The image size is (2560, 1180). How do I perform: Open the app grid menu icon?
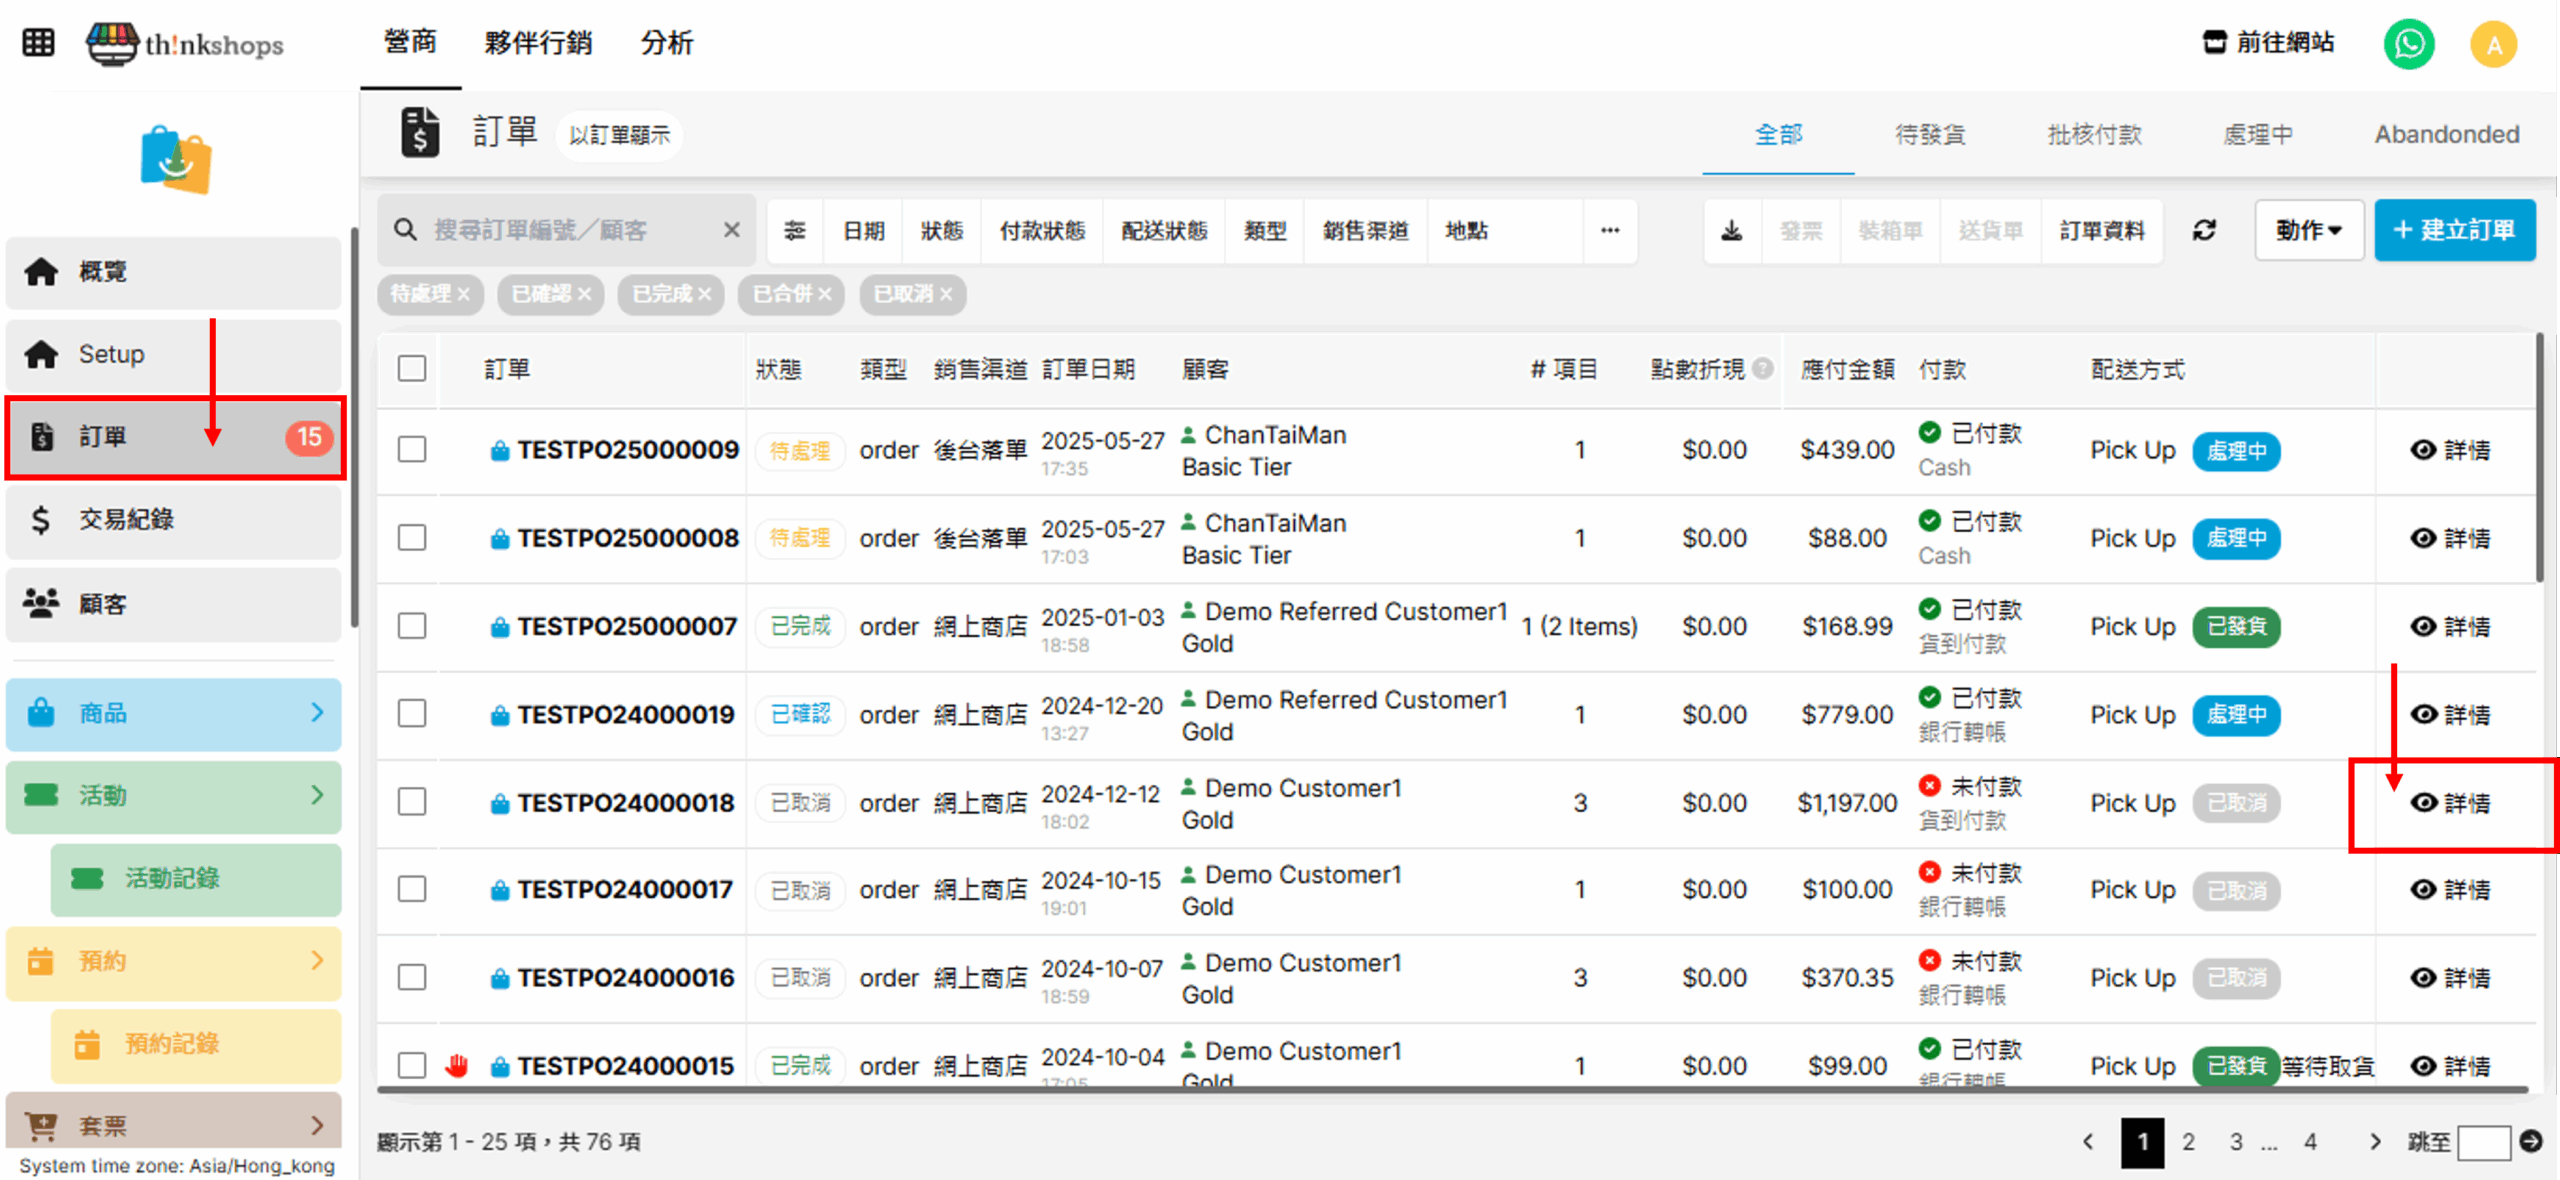click(38, 43)
